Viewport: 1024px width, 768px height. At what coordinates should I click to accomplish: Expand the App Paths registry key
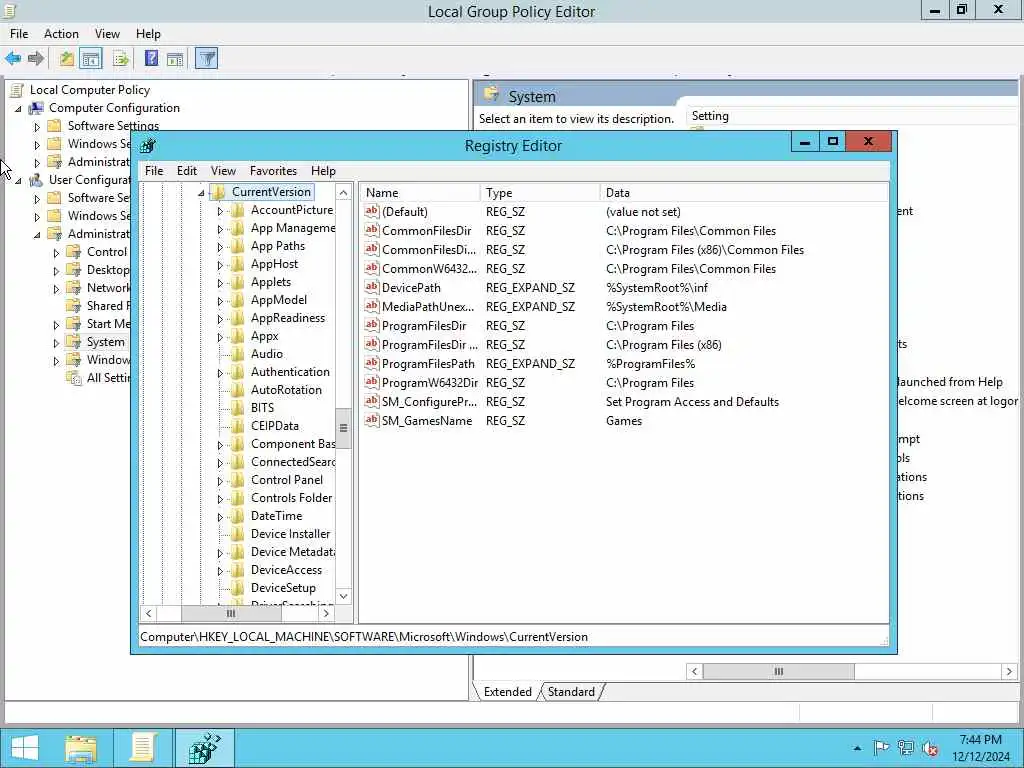click(x=220, y=247)
